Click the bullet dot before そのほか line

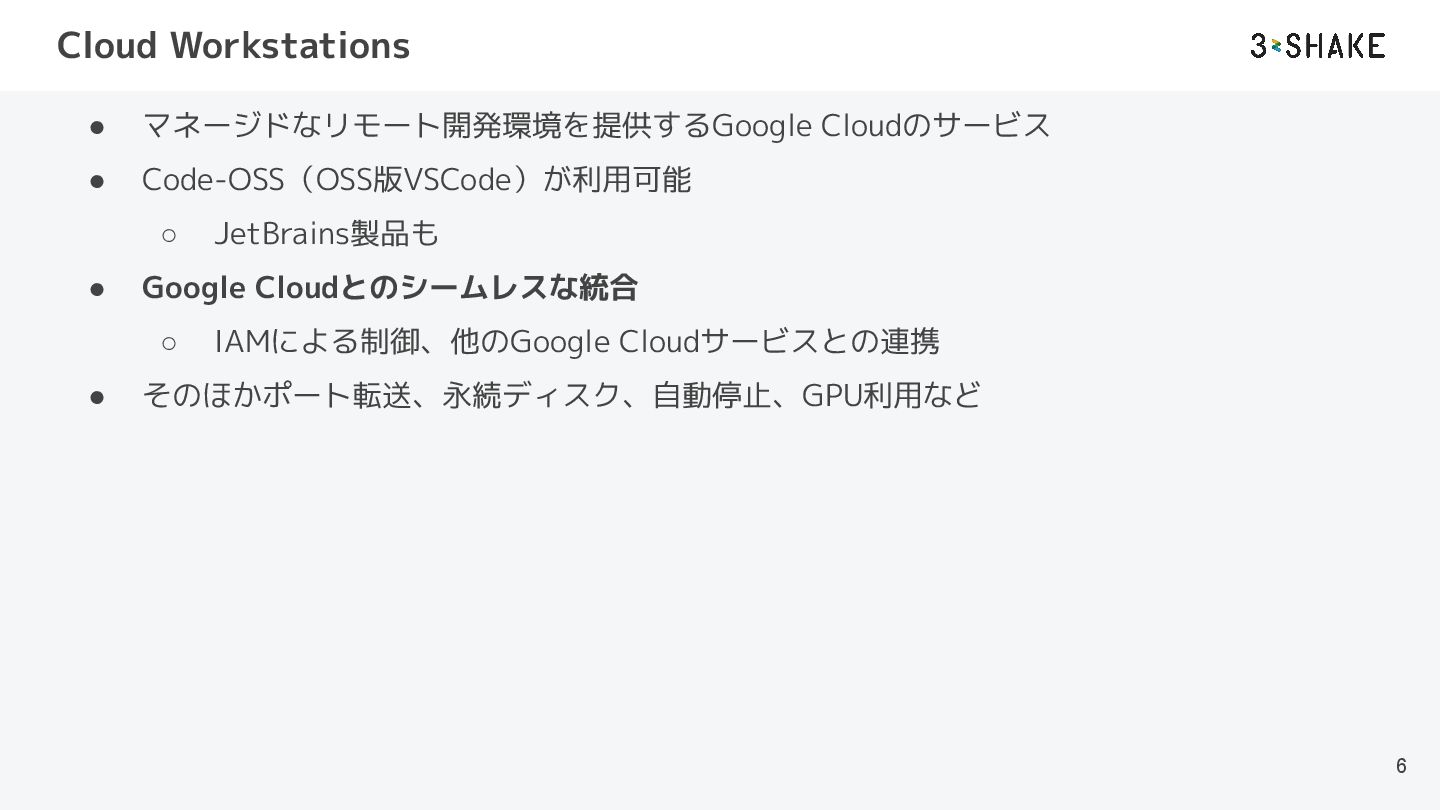[98, 397]
